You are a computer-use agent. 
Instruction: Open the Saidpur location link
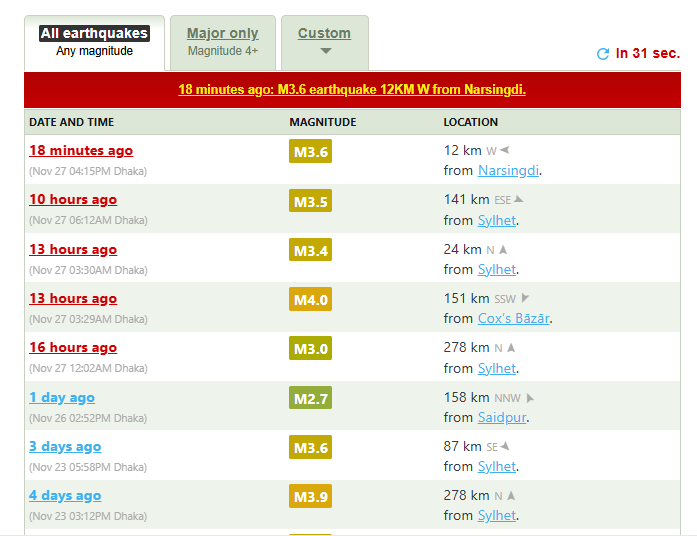[501, 417]
